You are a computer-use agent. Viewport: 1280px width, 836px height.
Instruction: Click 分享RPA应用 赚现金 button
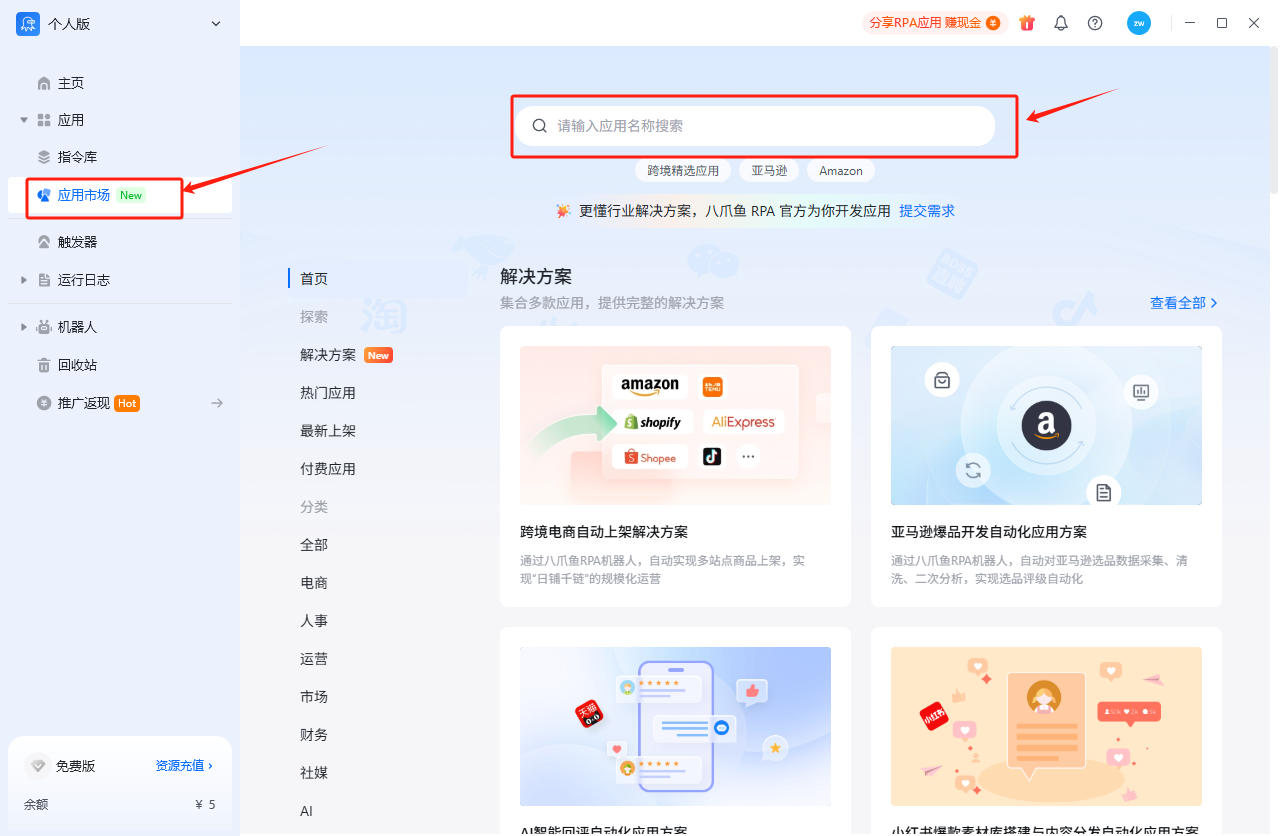point(934,23)
